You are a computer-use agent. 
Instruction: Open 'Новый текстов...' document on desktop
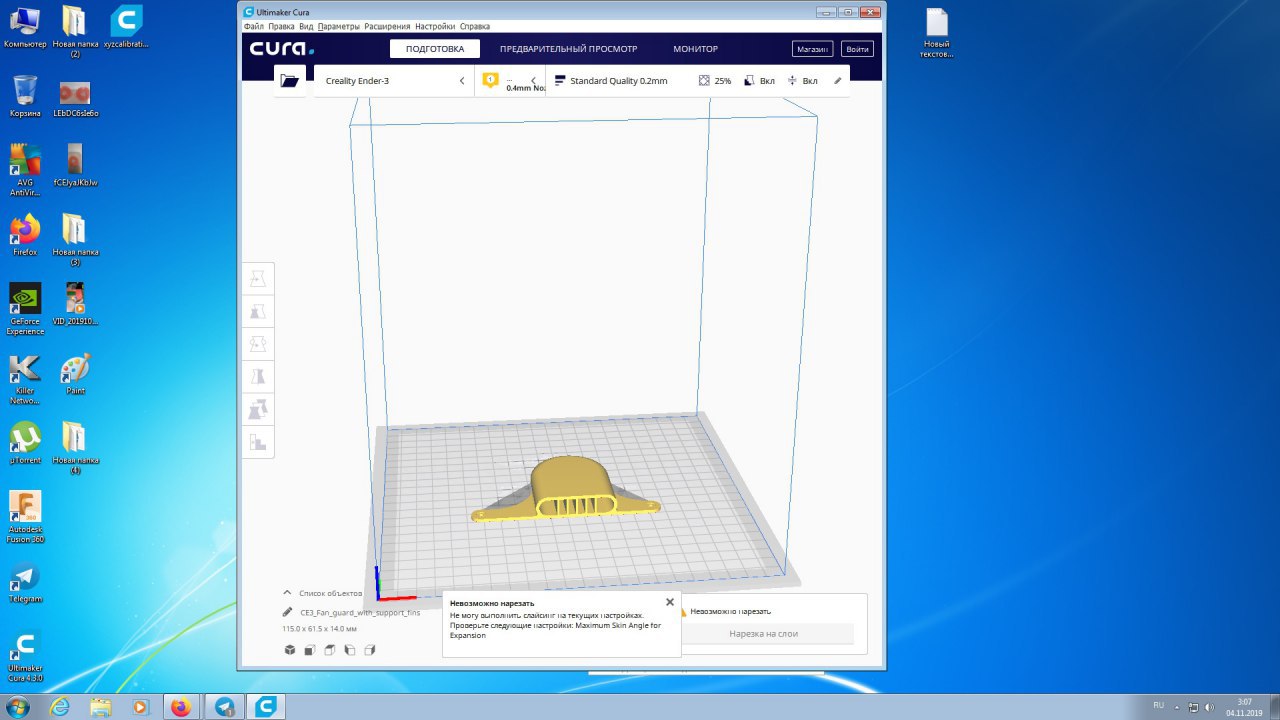936,32
